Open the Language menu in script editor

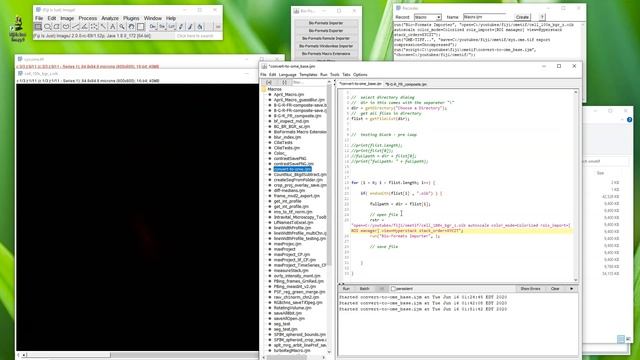287,75
